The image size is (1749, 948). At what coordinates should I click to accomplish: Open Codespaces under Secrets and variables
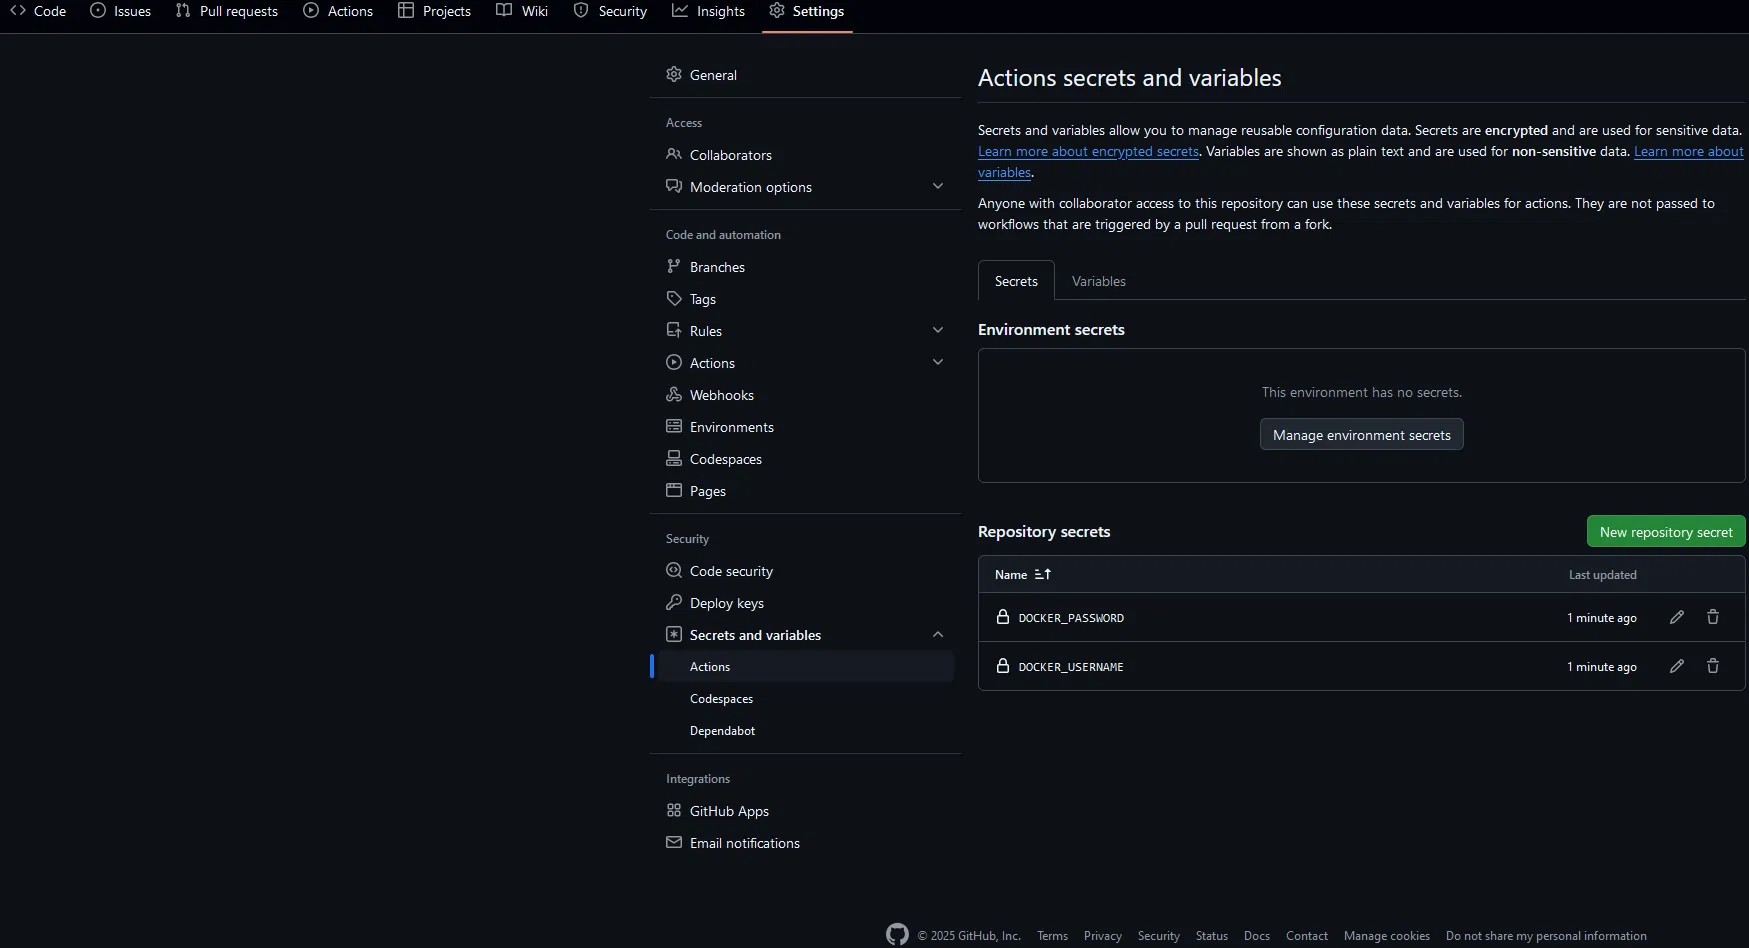pyautogui.click(x=721, y=699)
